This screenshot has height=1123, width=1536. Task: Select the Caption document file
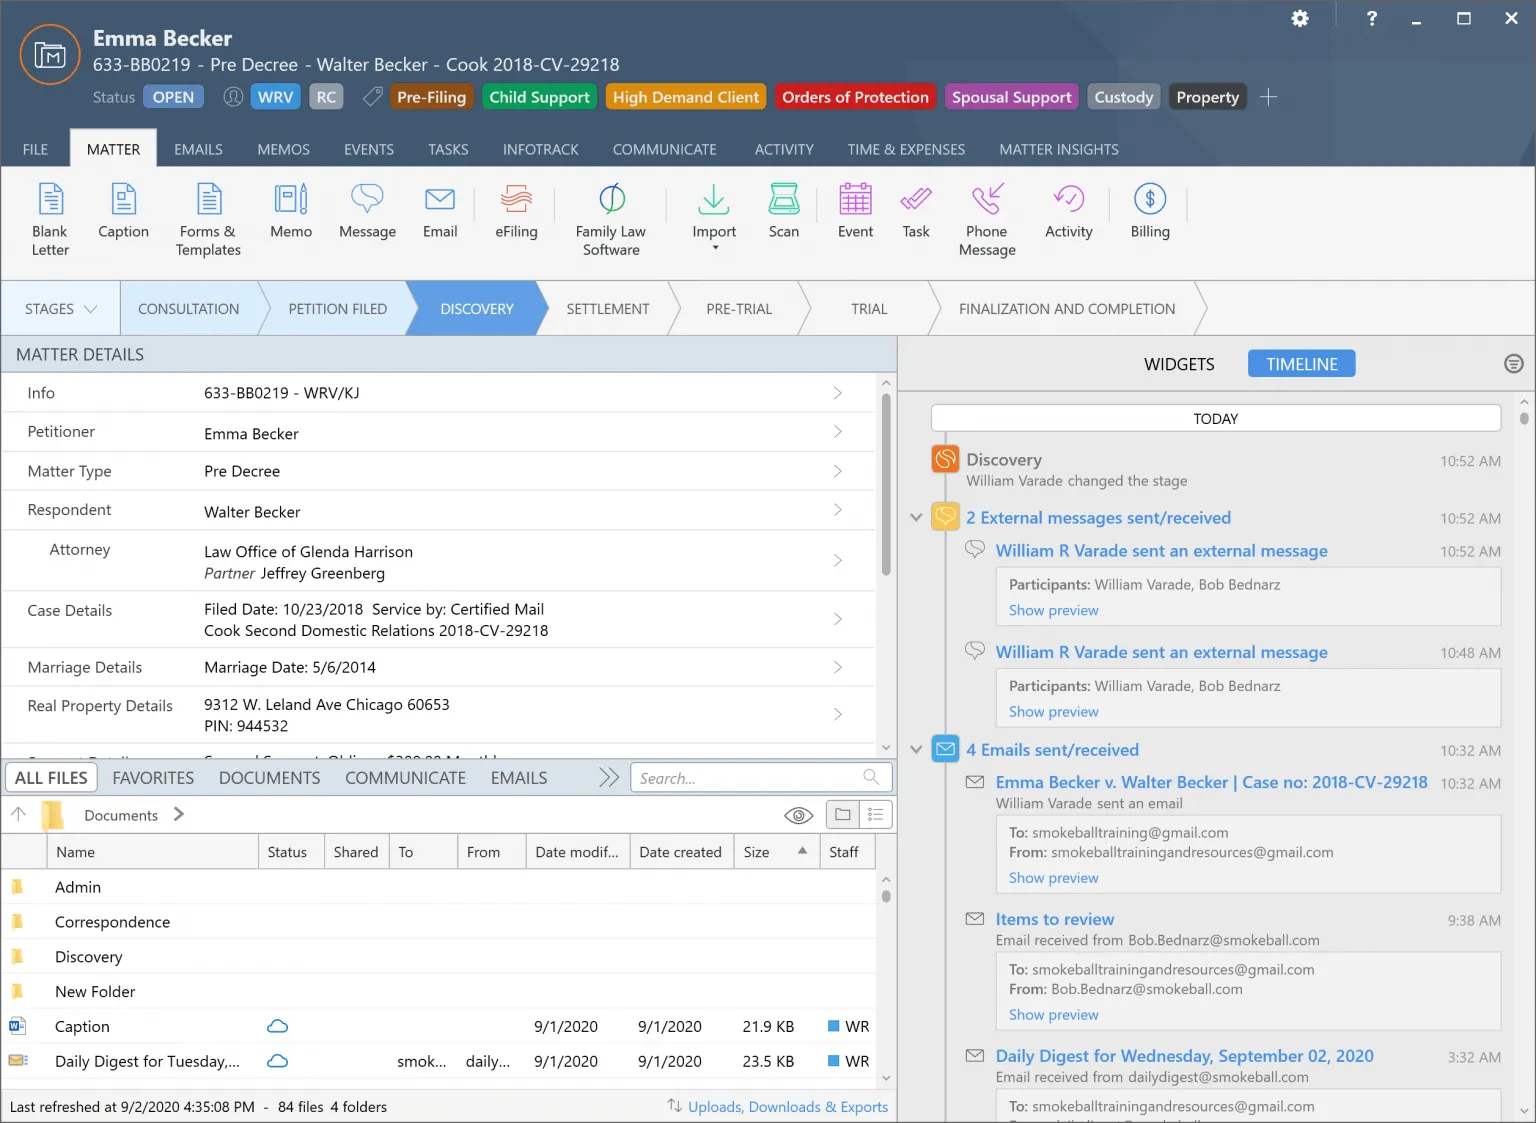(82, 1026)
